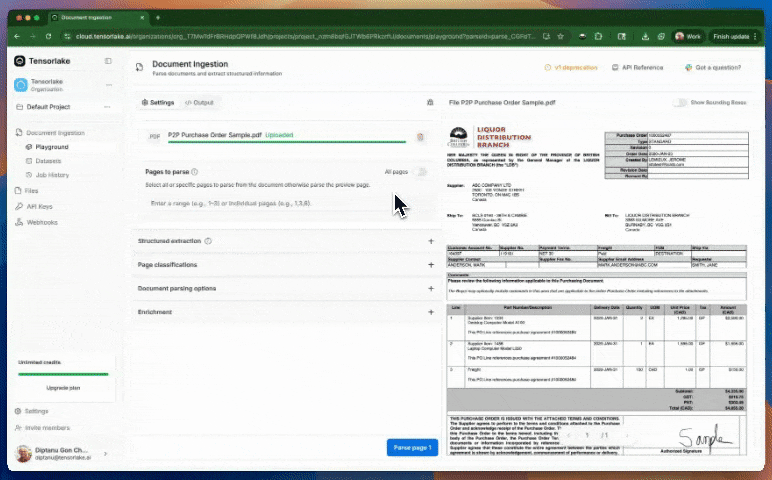Collapse sidebar using the panel icon

coord(108,61)
